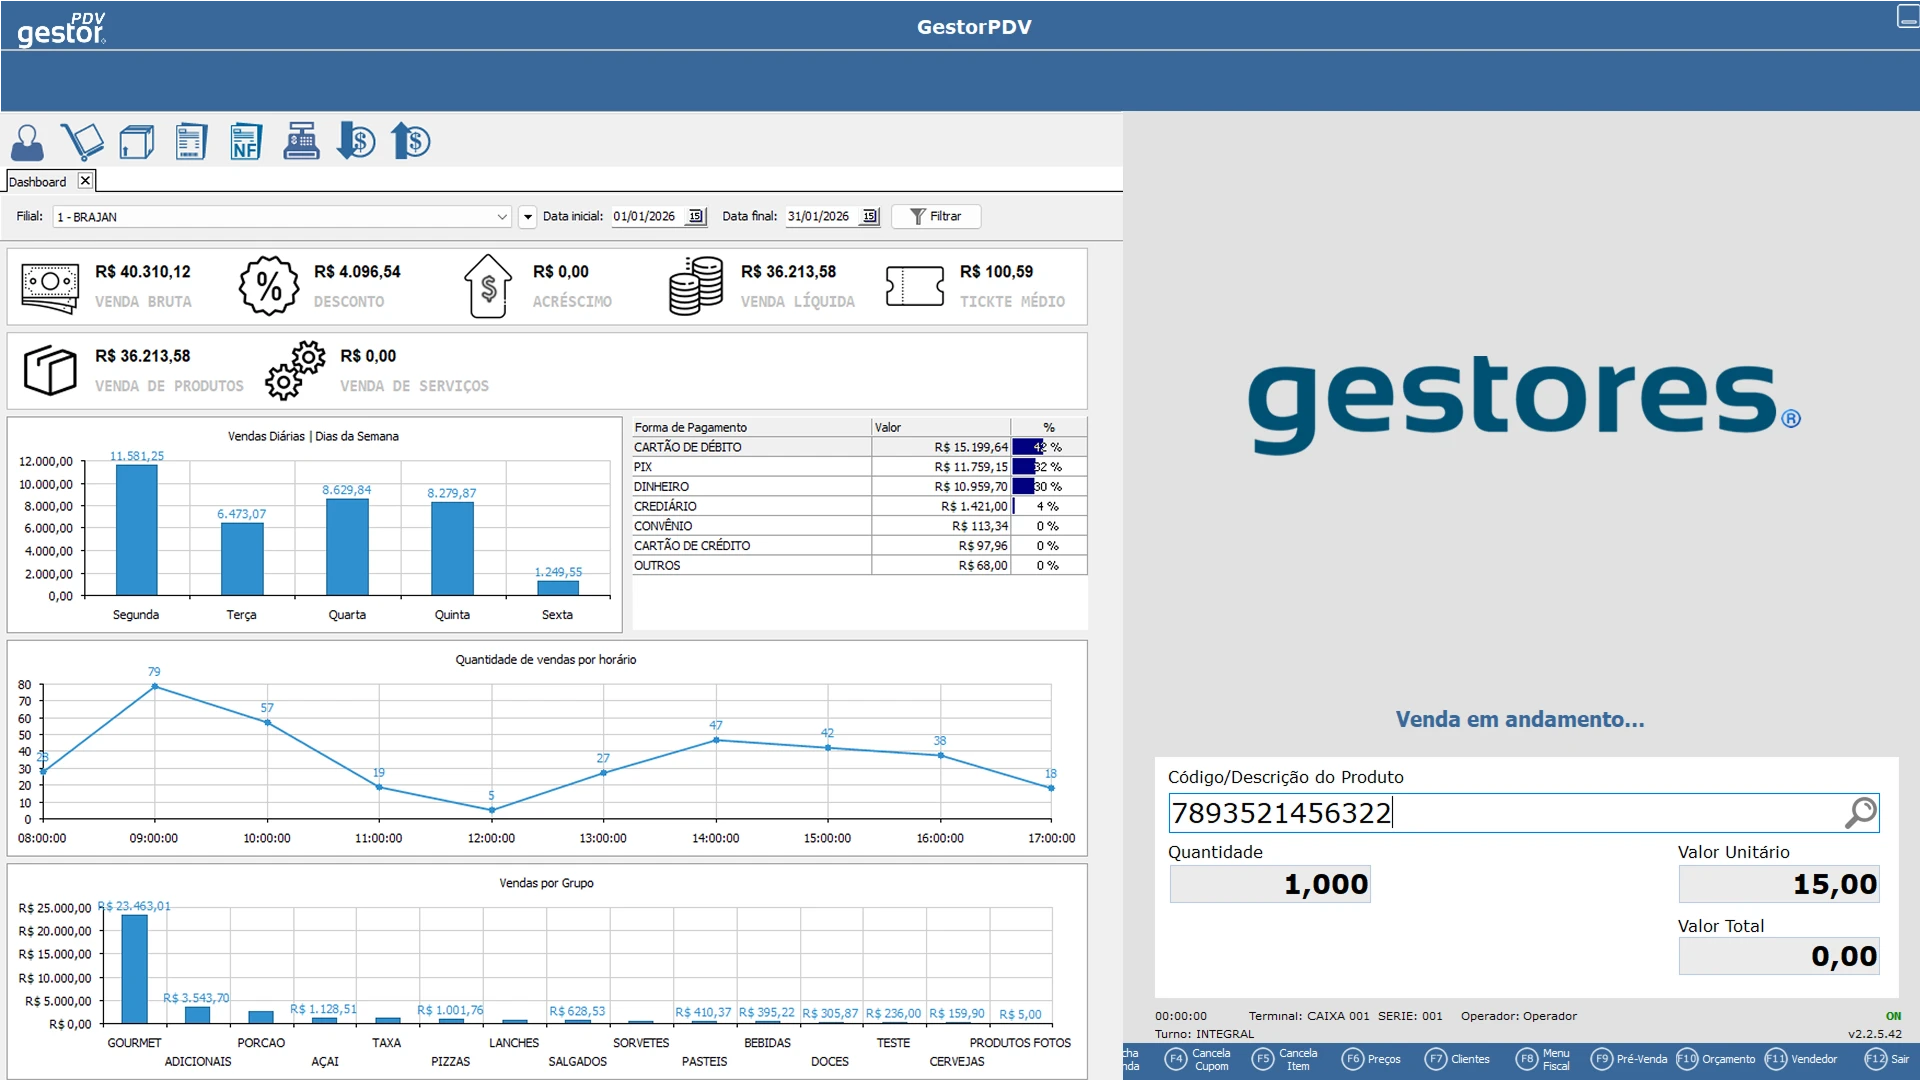Open the cash register icon

[301, 142]
